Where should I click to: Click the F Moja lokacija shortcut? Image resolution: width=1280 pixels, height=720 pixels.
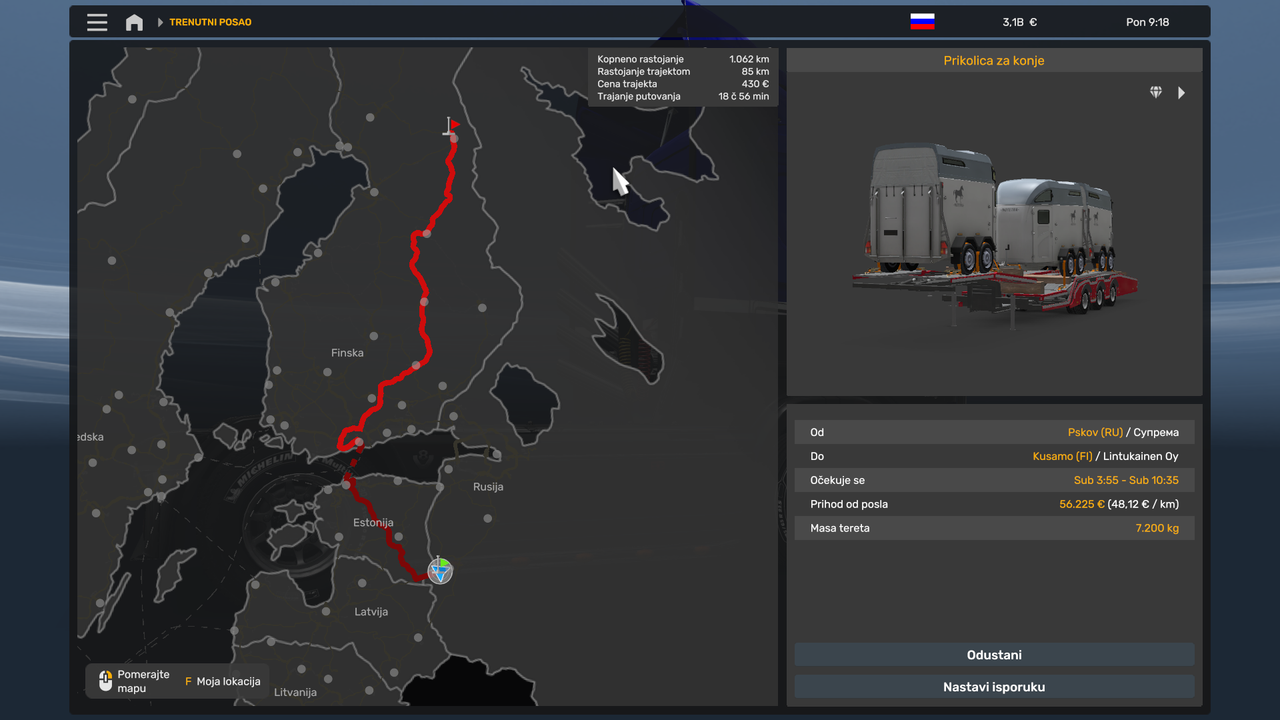pos(223,682)
